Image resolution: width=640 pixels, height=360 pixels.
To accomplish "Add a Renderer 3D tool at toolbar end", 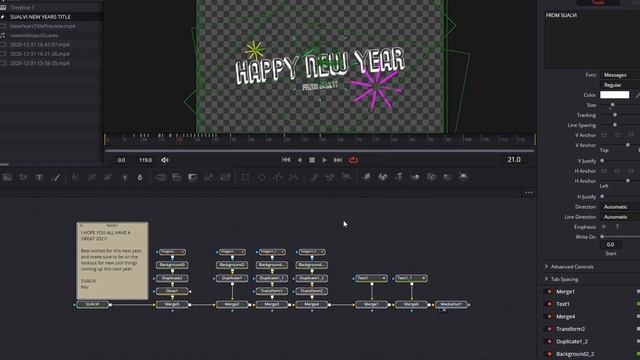I will pyautogui.click(x=463, y=177).
